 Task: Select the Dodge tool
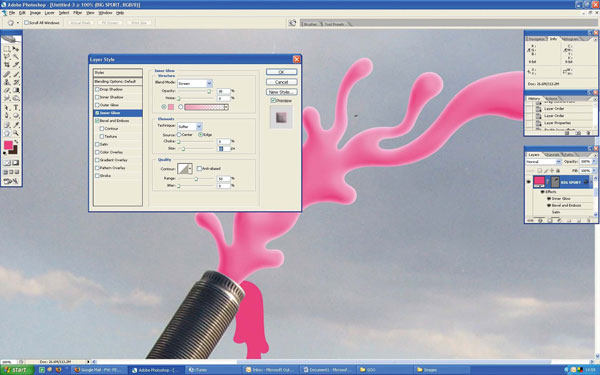(16, 98)
